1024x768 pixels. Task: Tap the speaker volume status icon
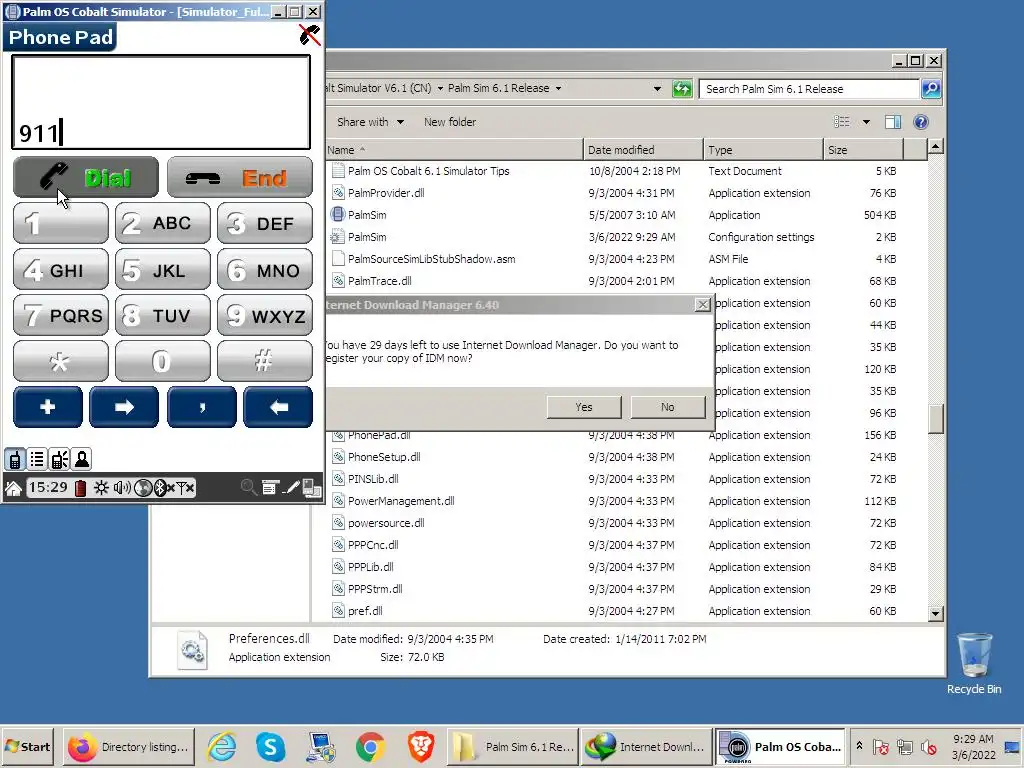click(x=122, y=488)
